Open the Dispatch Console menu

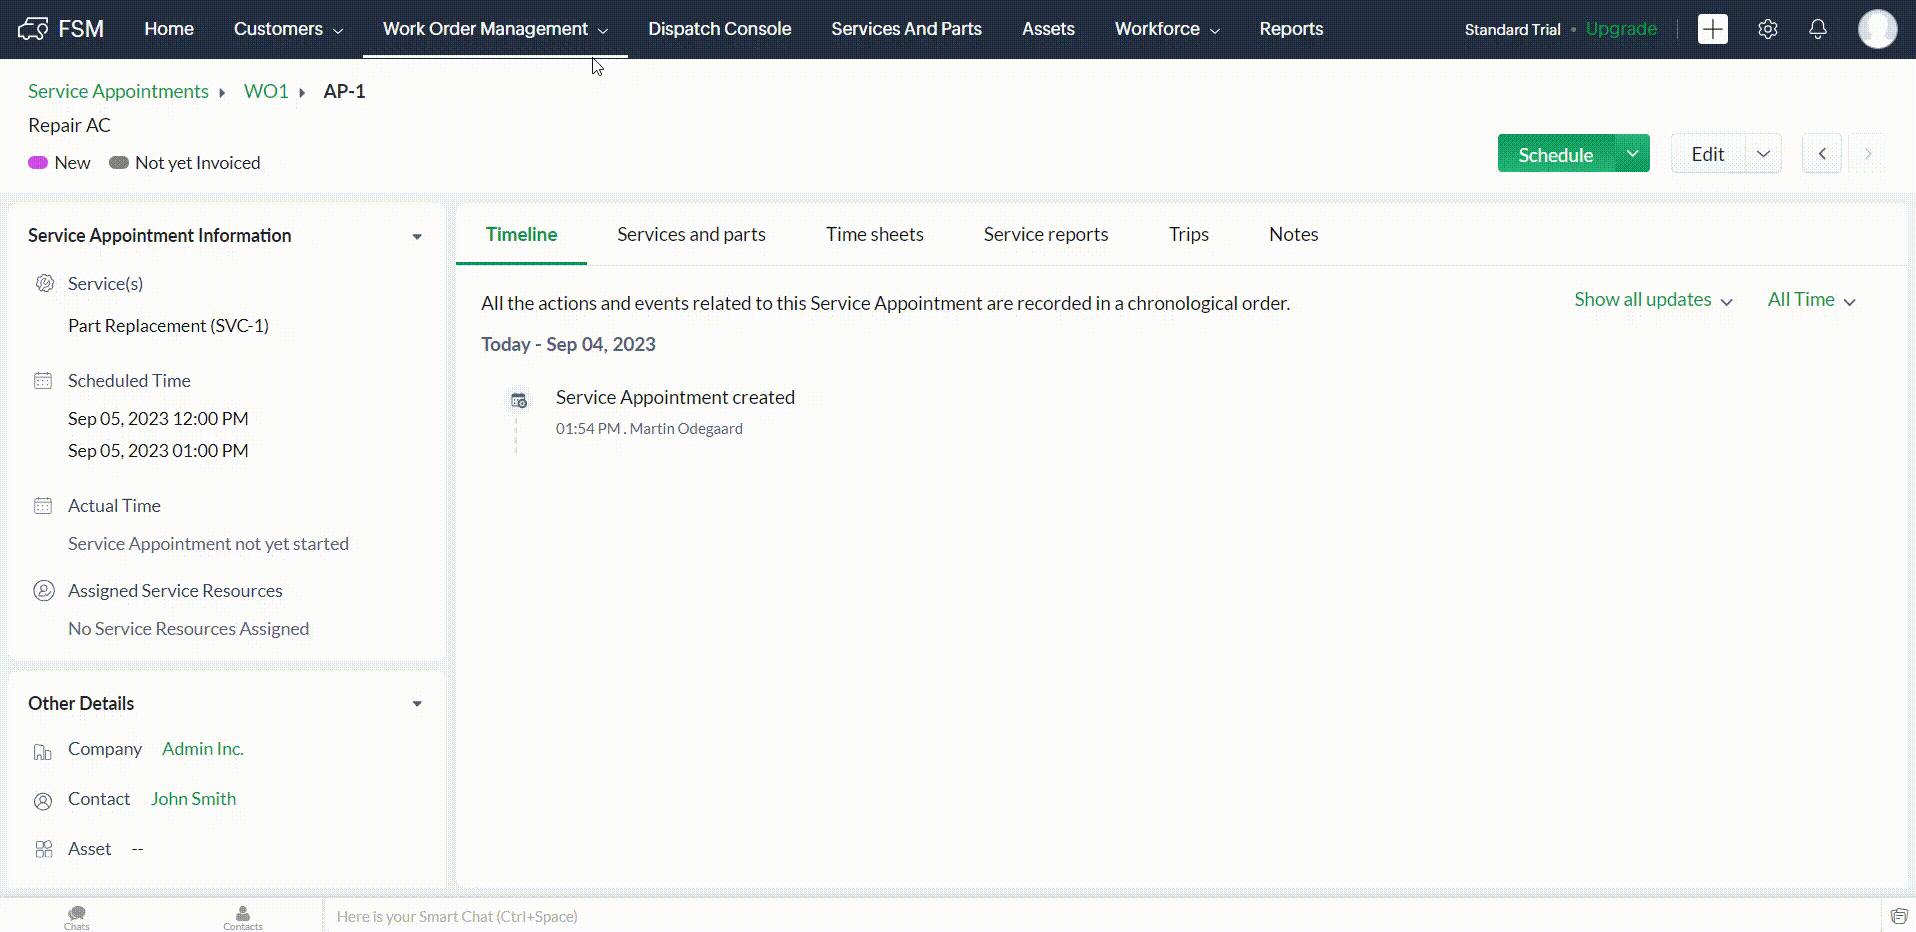pyautogui.click(x=719, y=29)
